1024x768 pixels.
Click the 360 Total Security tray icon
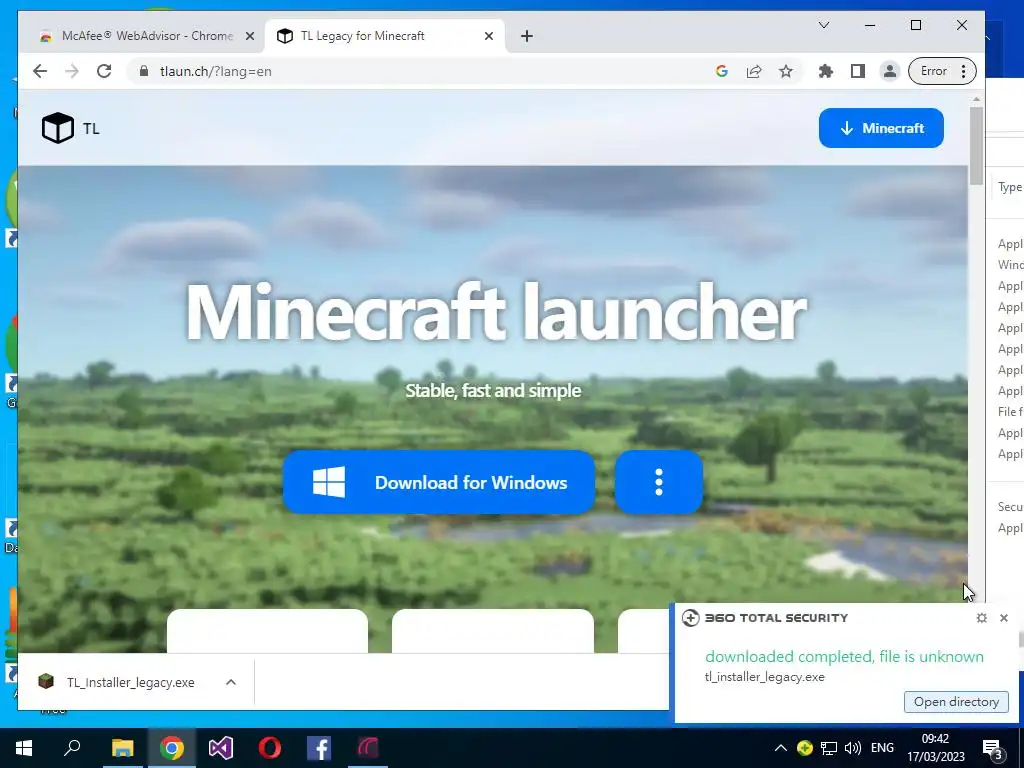click(805, 748)
